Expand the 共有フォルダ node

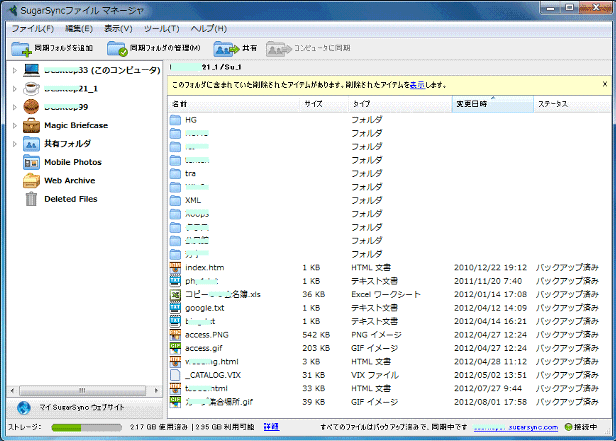click(x=15, y=144)
